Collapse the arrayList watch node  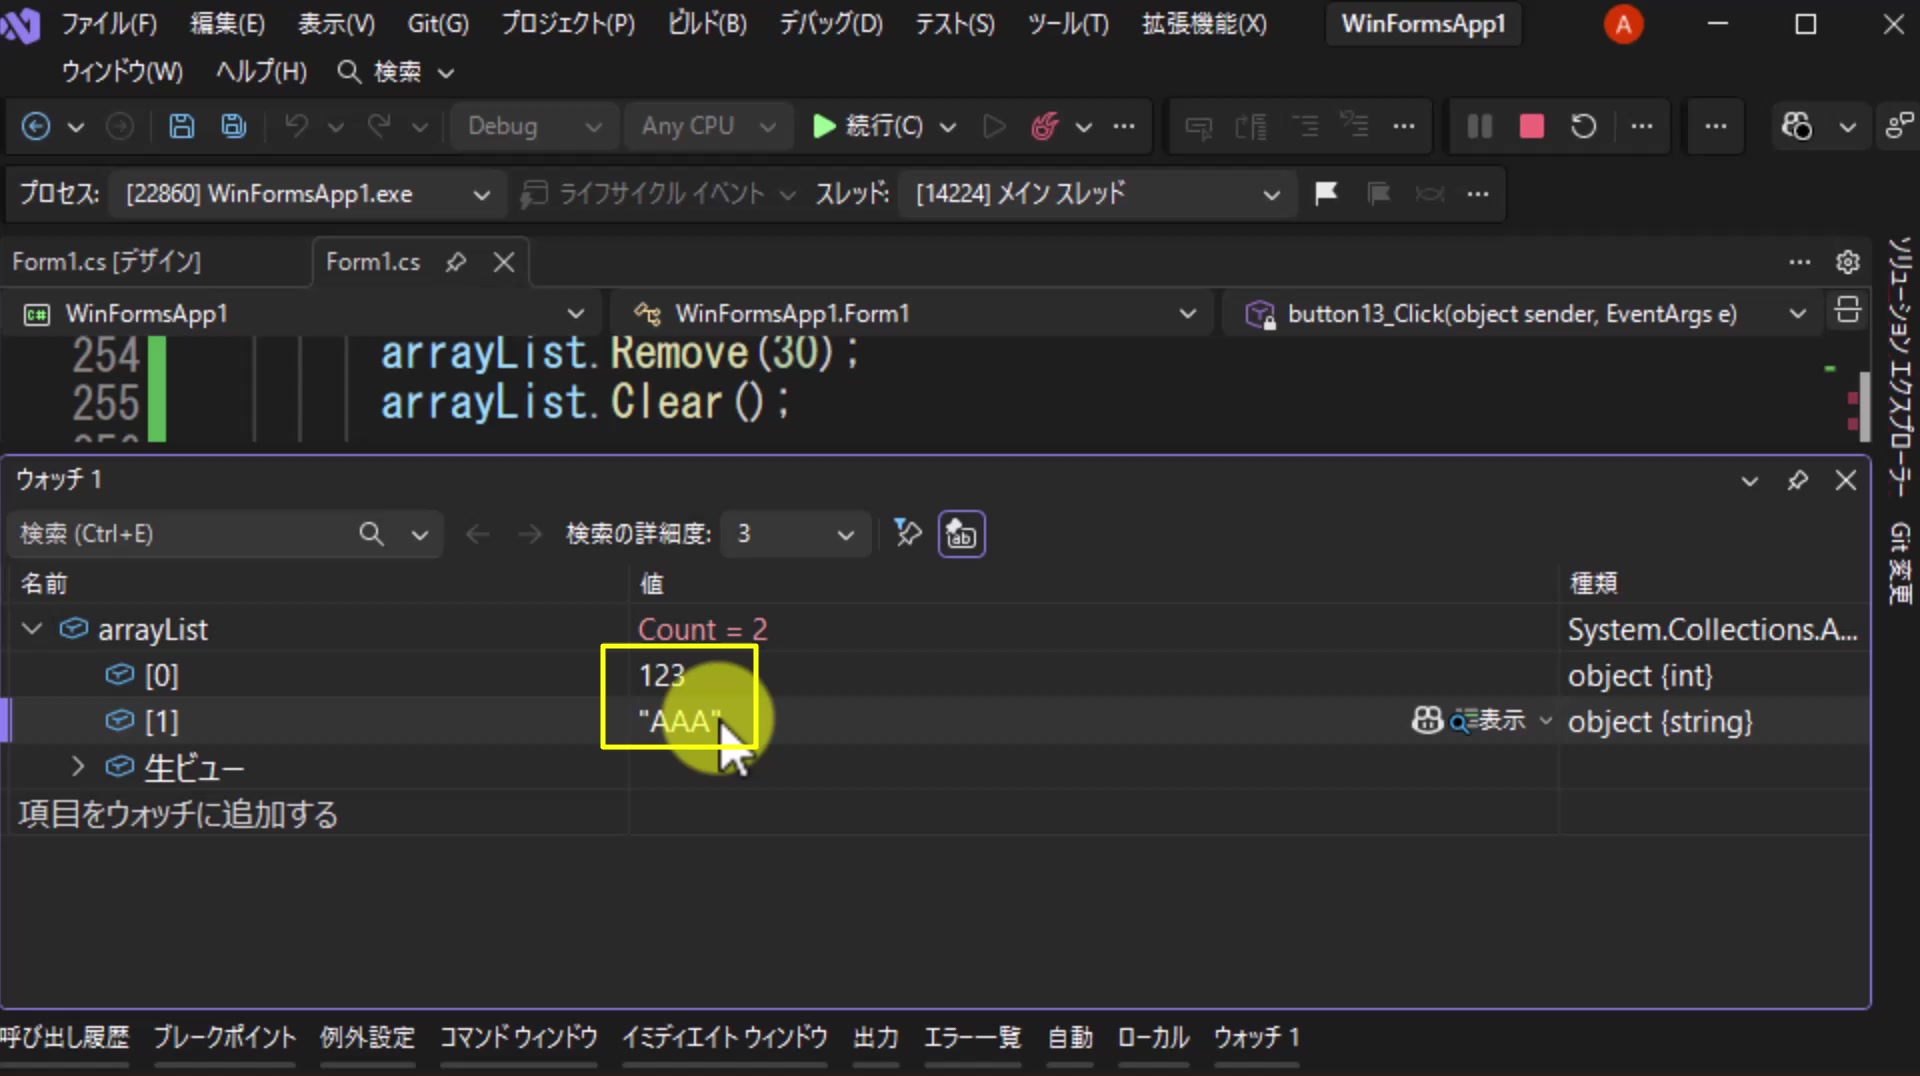32,629
